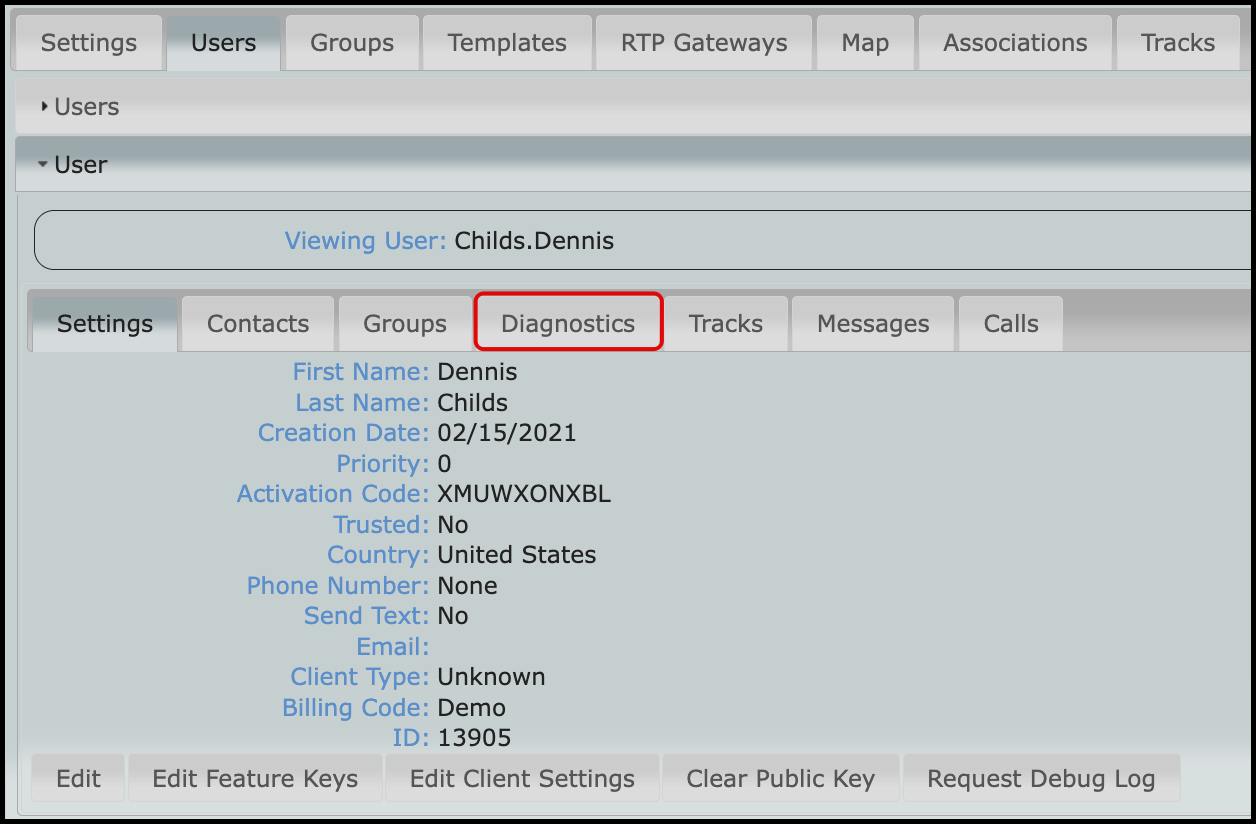The image size is (1256, 824).
Task: Open the Associations tab
Action: pyautogui.click(x=1014, y=42)
